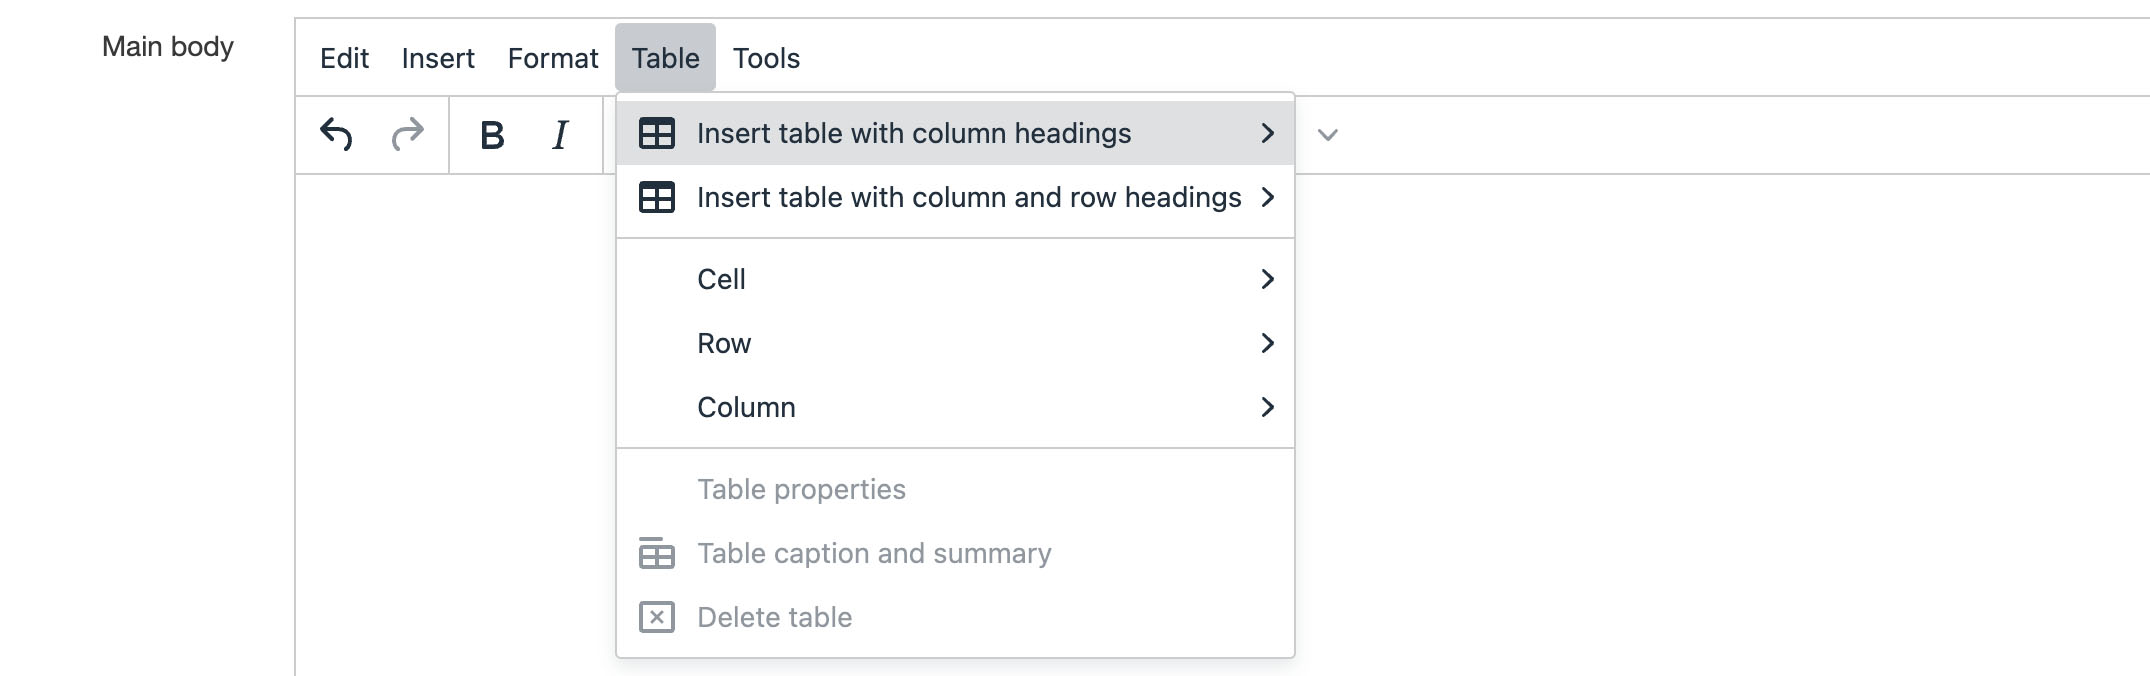The height and width of the screenshot is (676, 2150).
Task: Click the Delete table X icon
Action: point(657,617)
